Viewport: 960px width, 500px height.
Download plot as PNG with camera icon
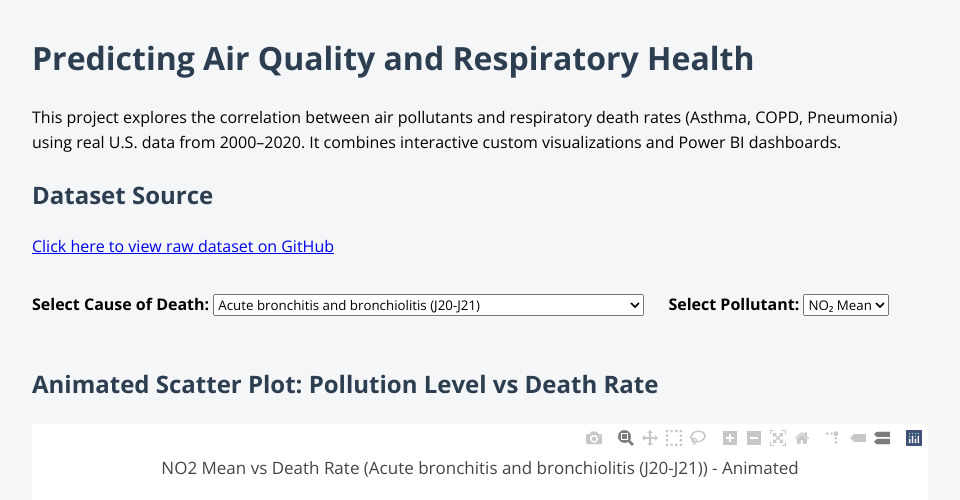[x=594, y=438]
